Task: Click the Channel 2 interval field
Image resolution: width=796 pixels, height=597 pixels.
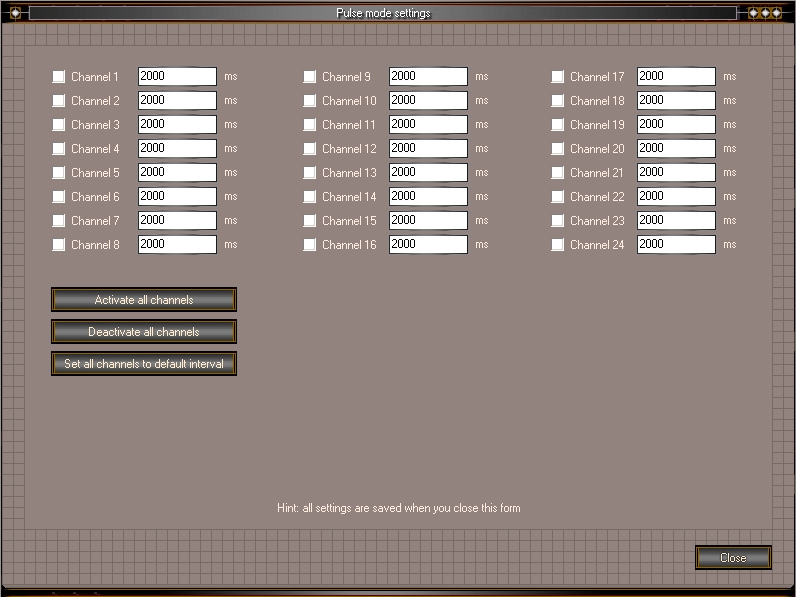Action: [x=177, y=100]
